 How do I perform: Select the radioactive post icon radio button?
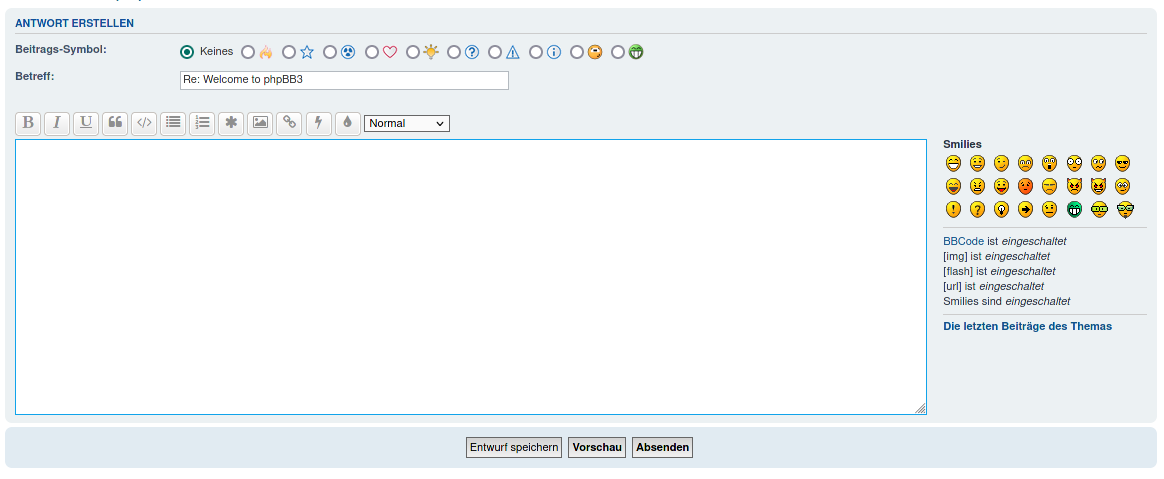point(330,52)
